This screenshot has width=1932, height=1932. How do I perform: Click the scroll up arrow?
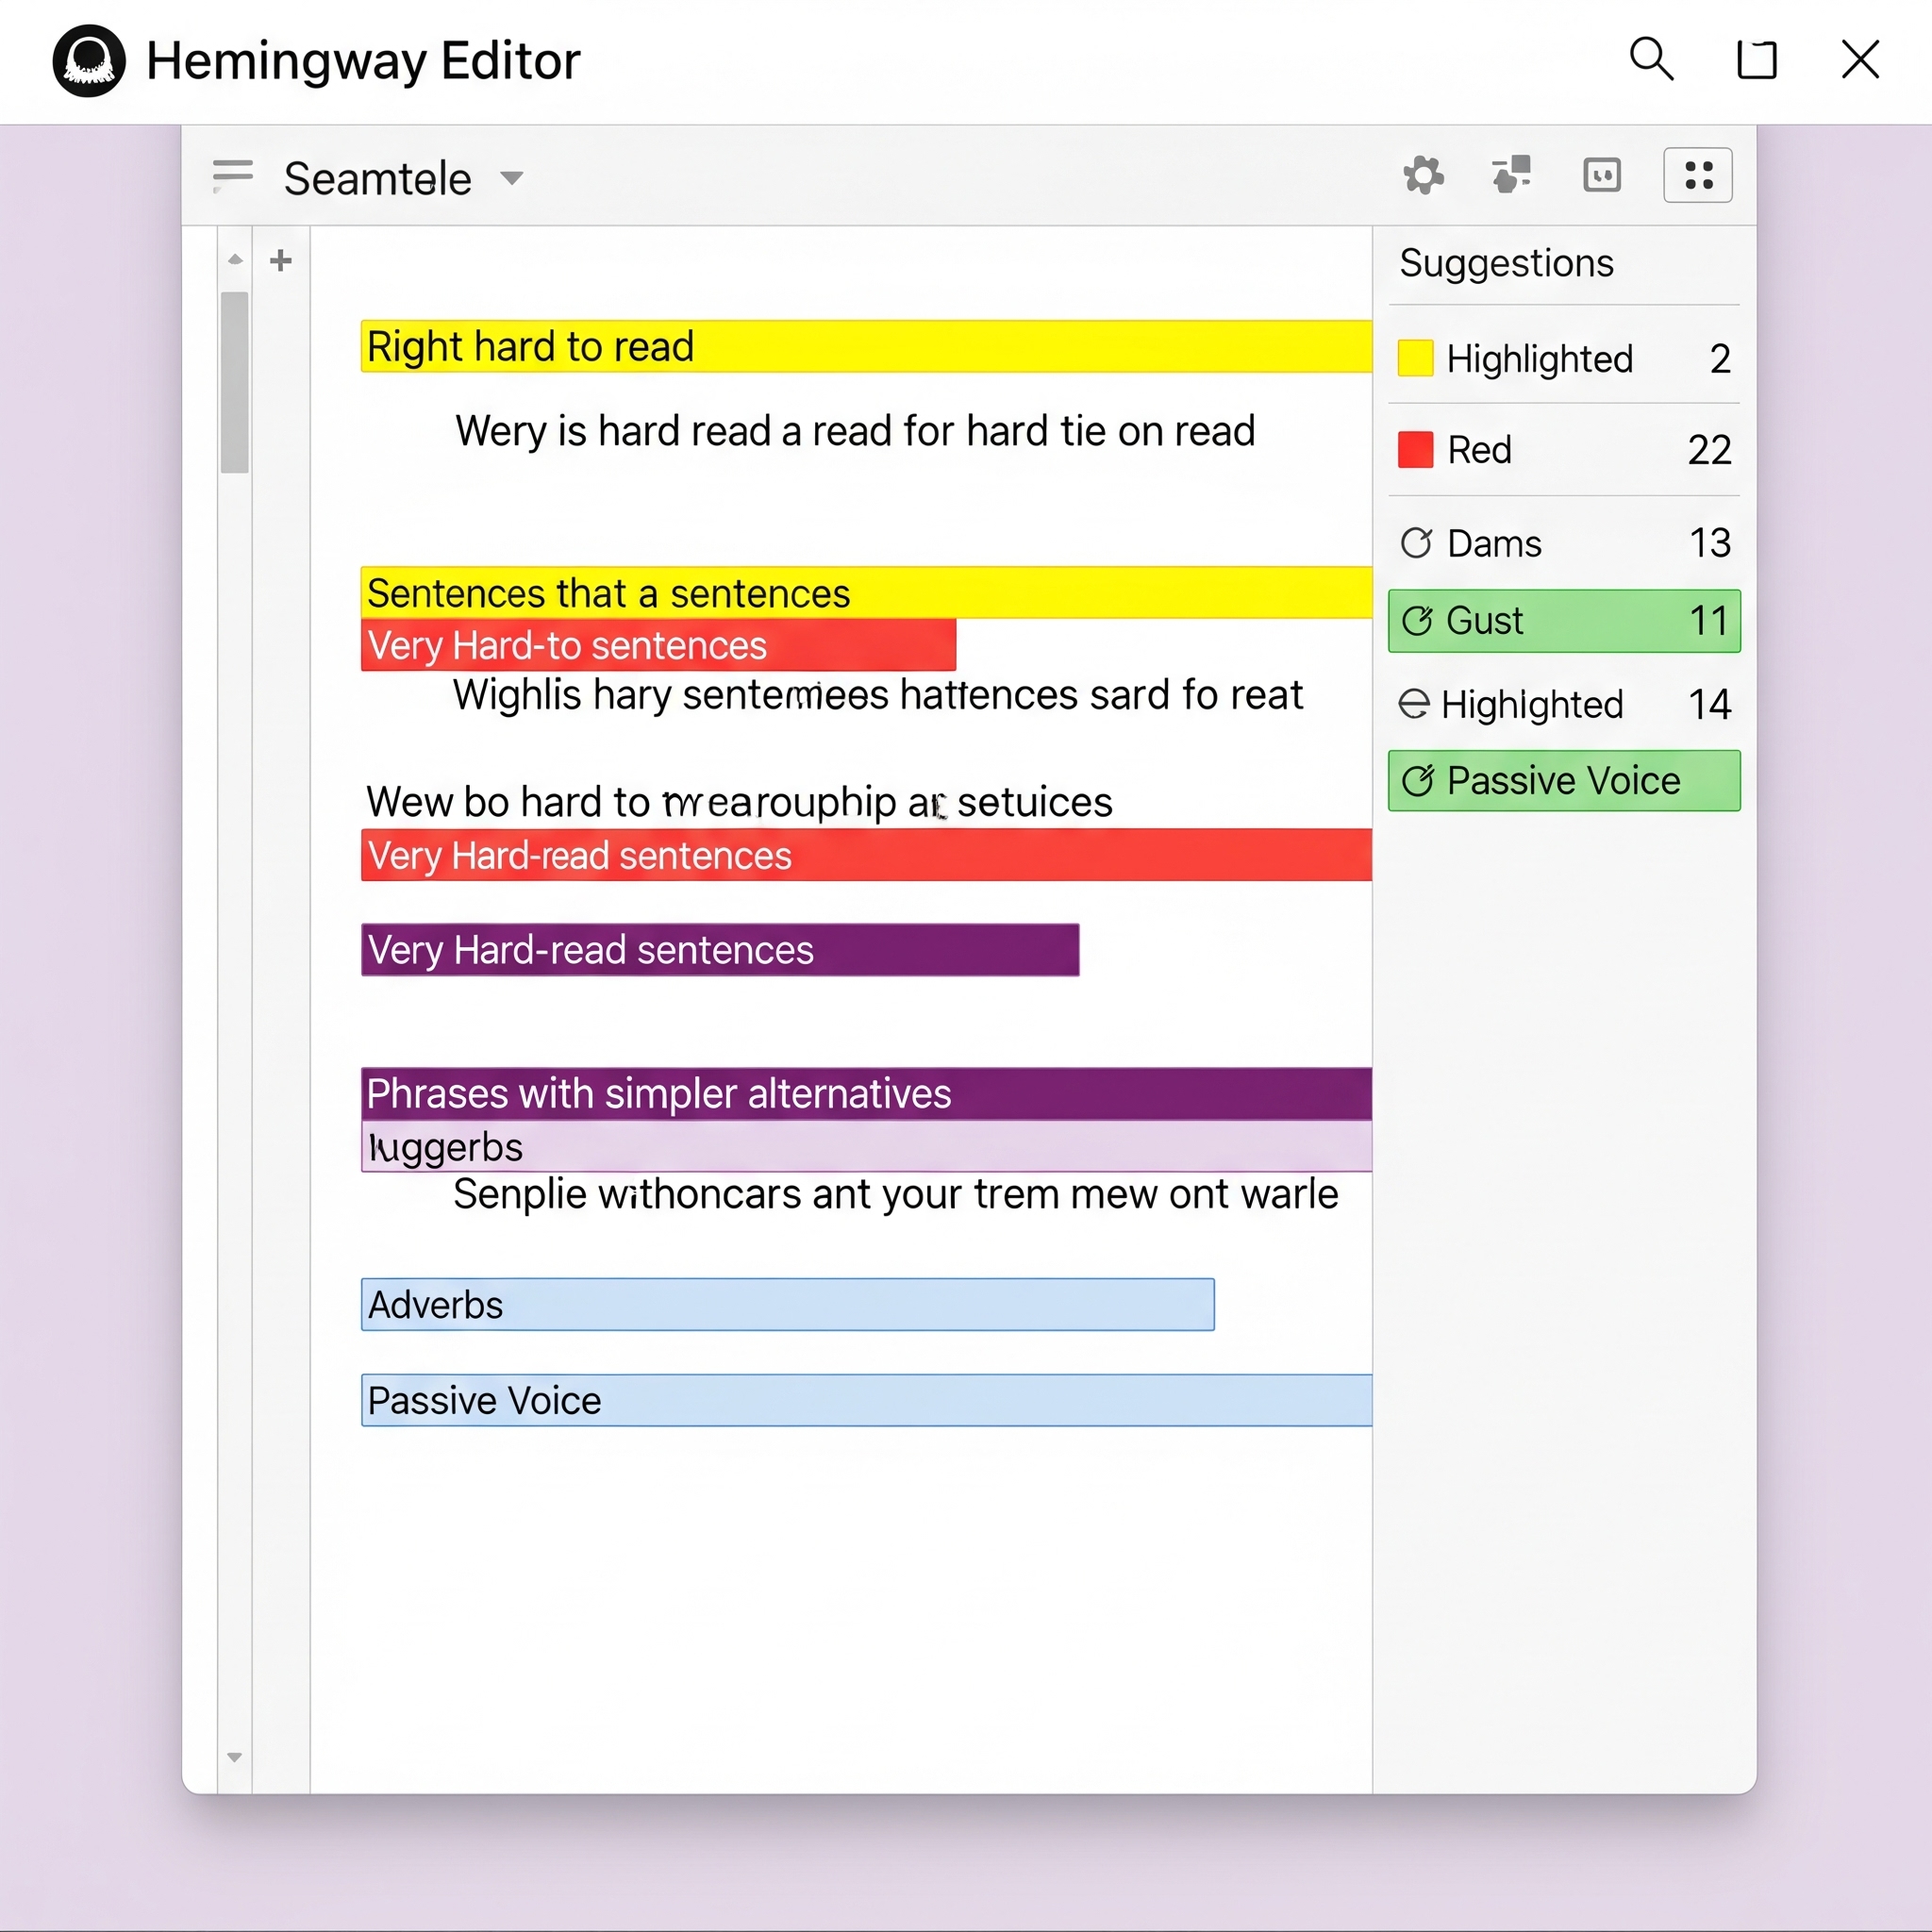pyautogui.click(x=235, y=260)
